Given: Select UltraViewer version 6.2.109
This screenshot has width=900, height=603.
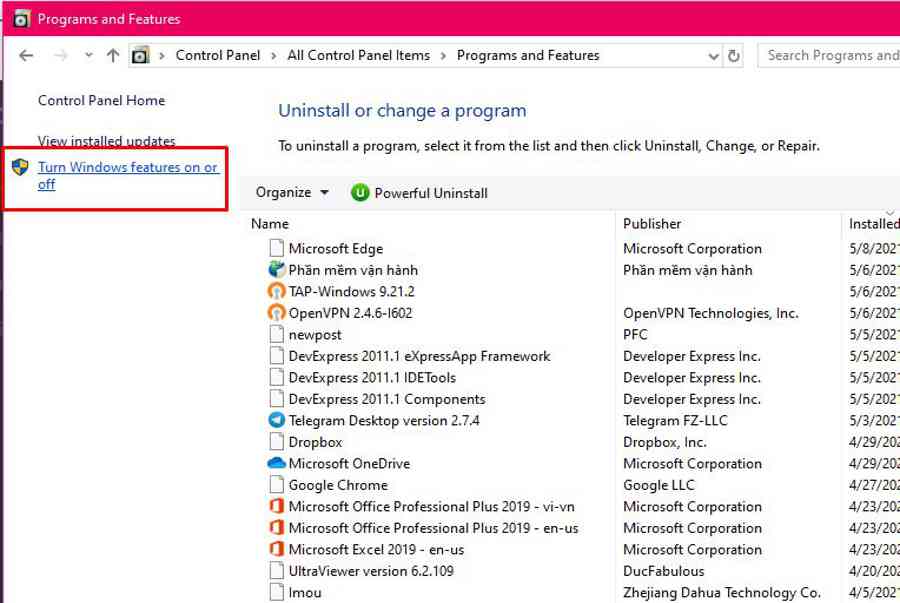Looking at the screenshot, I should 371,571.
